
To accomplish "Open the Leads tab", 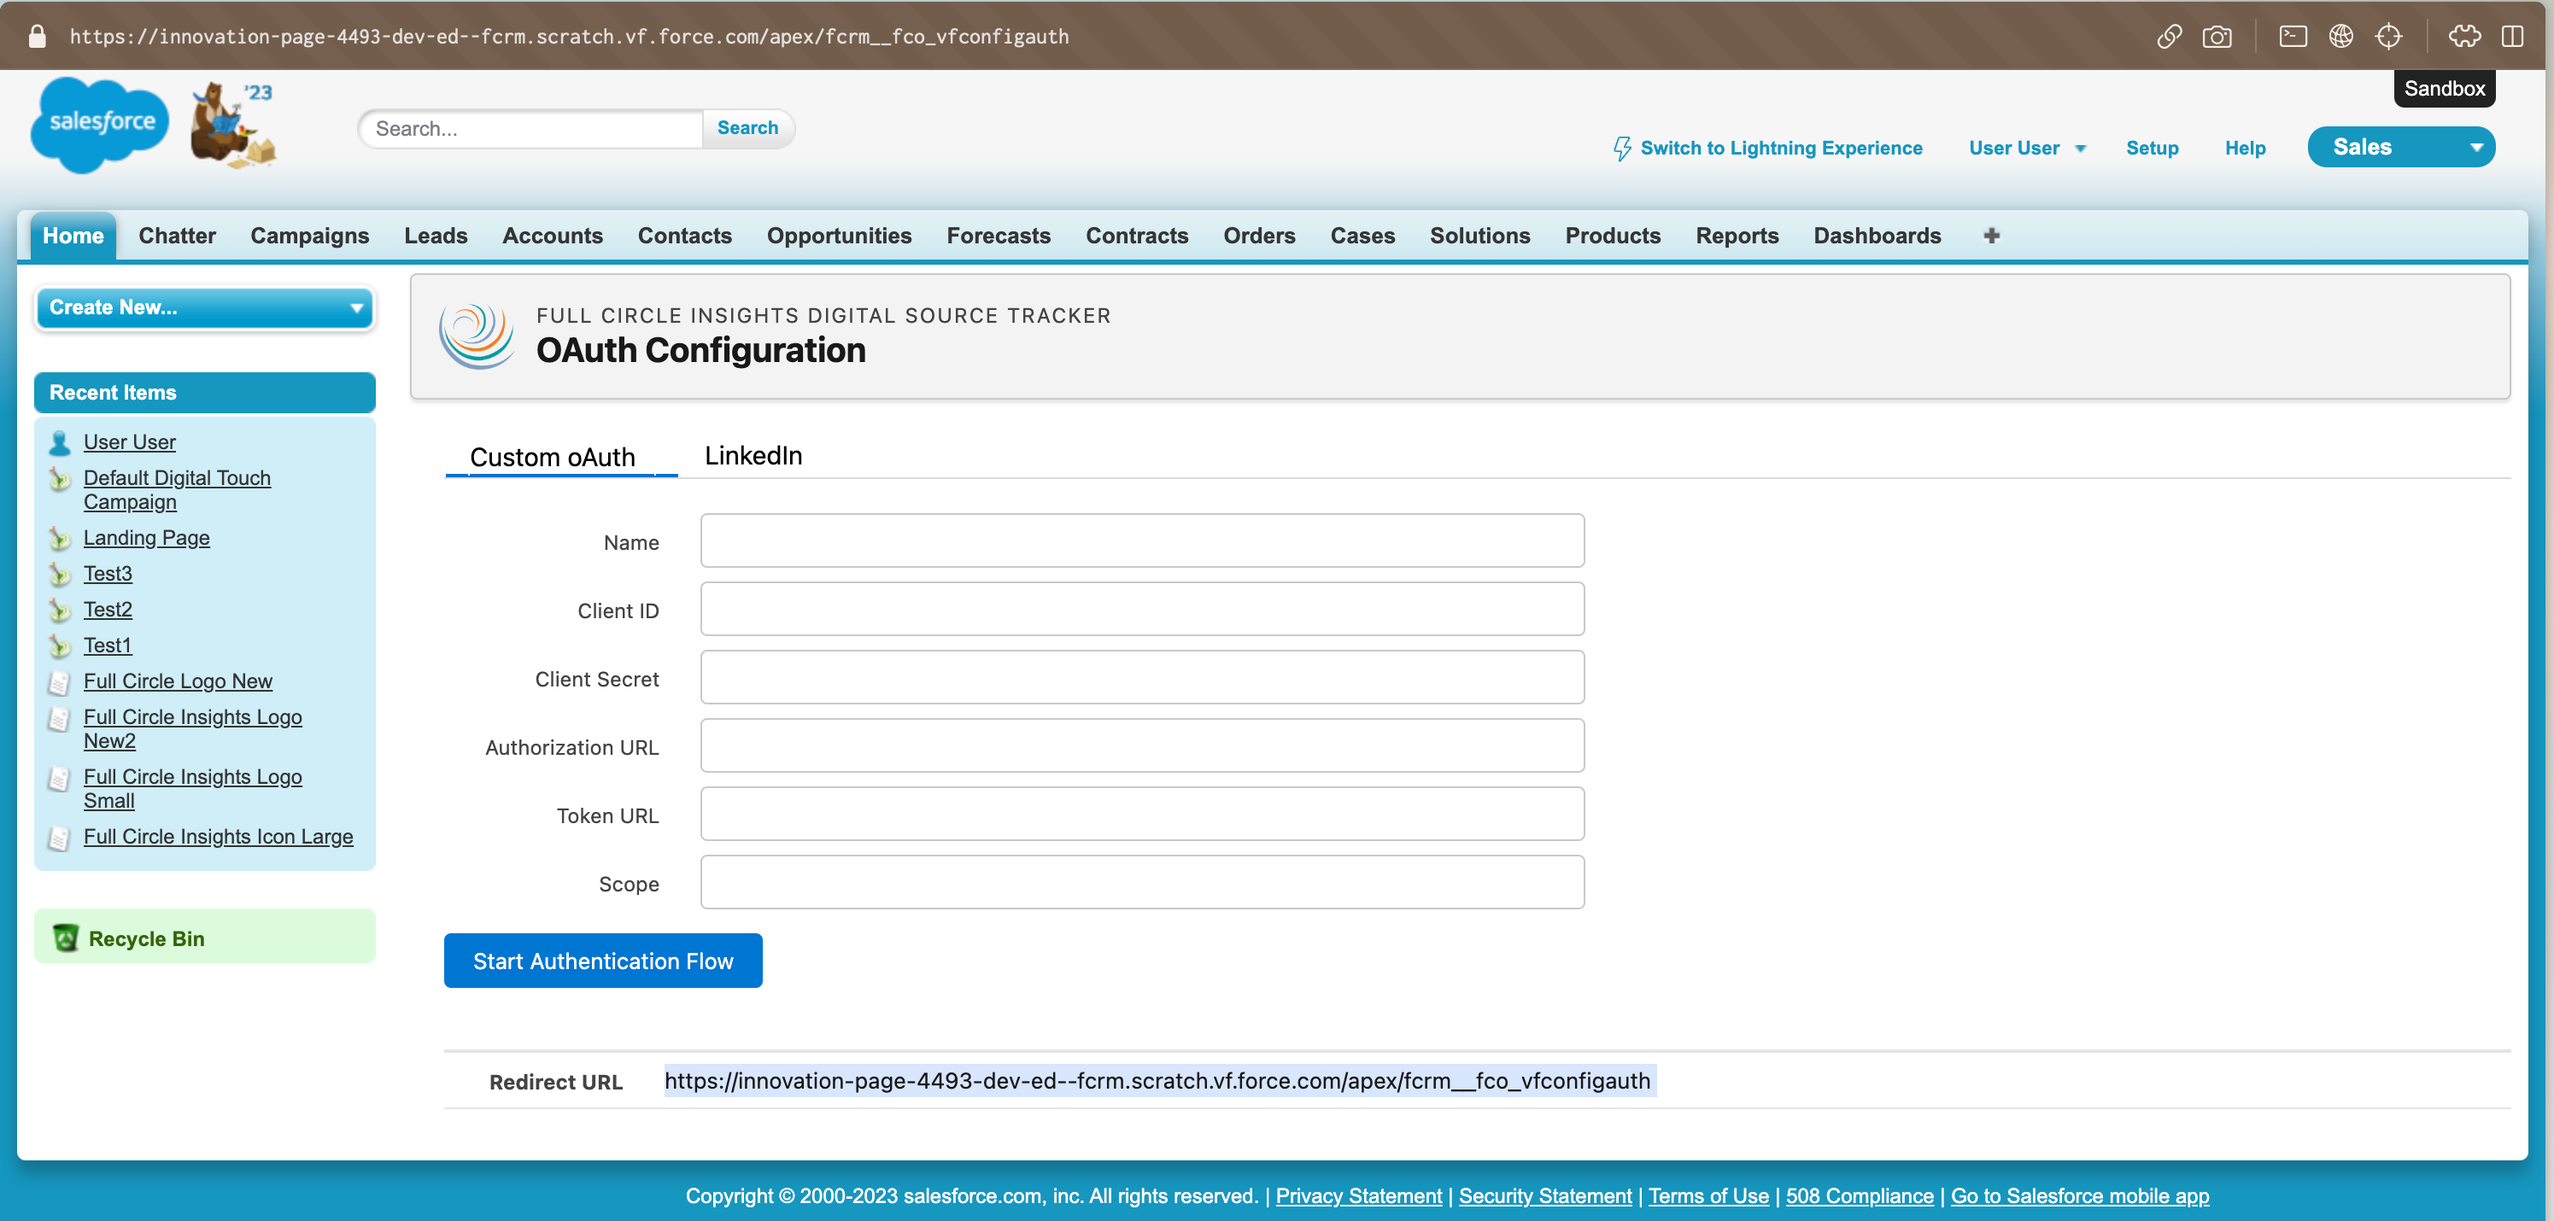I will 436,236.
